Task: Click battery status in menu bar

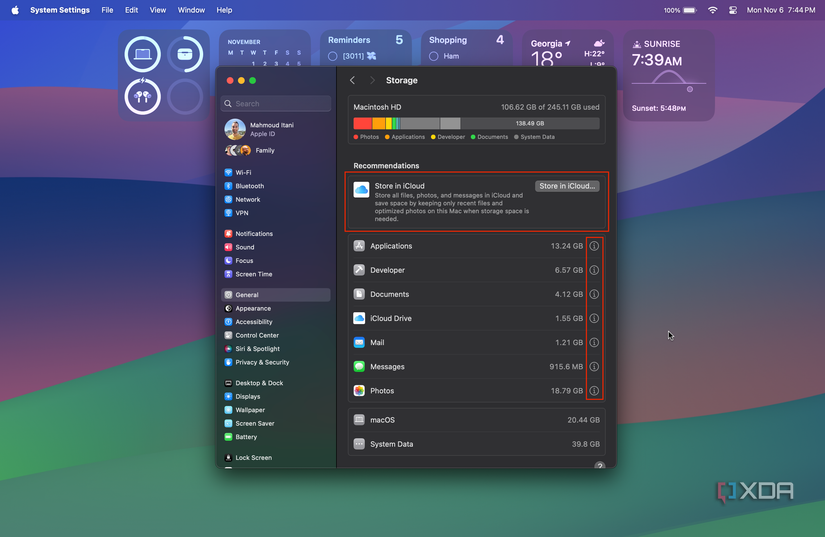Action: click(680, 10)
